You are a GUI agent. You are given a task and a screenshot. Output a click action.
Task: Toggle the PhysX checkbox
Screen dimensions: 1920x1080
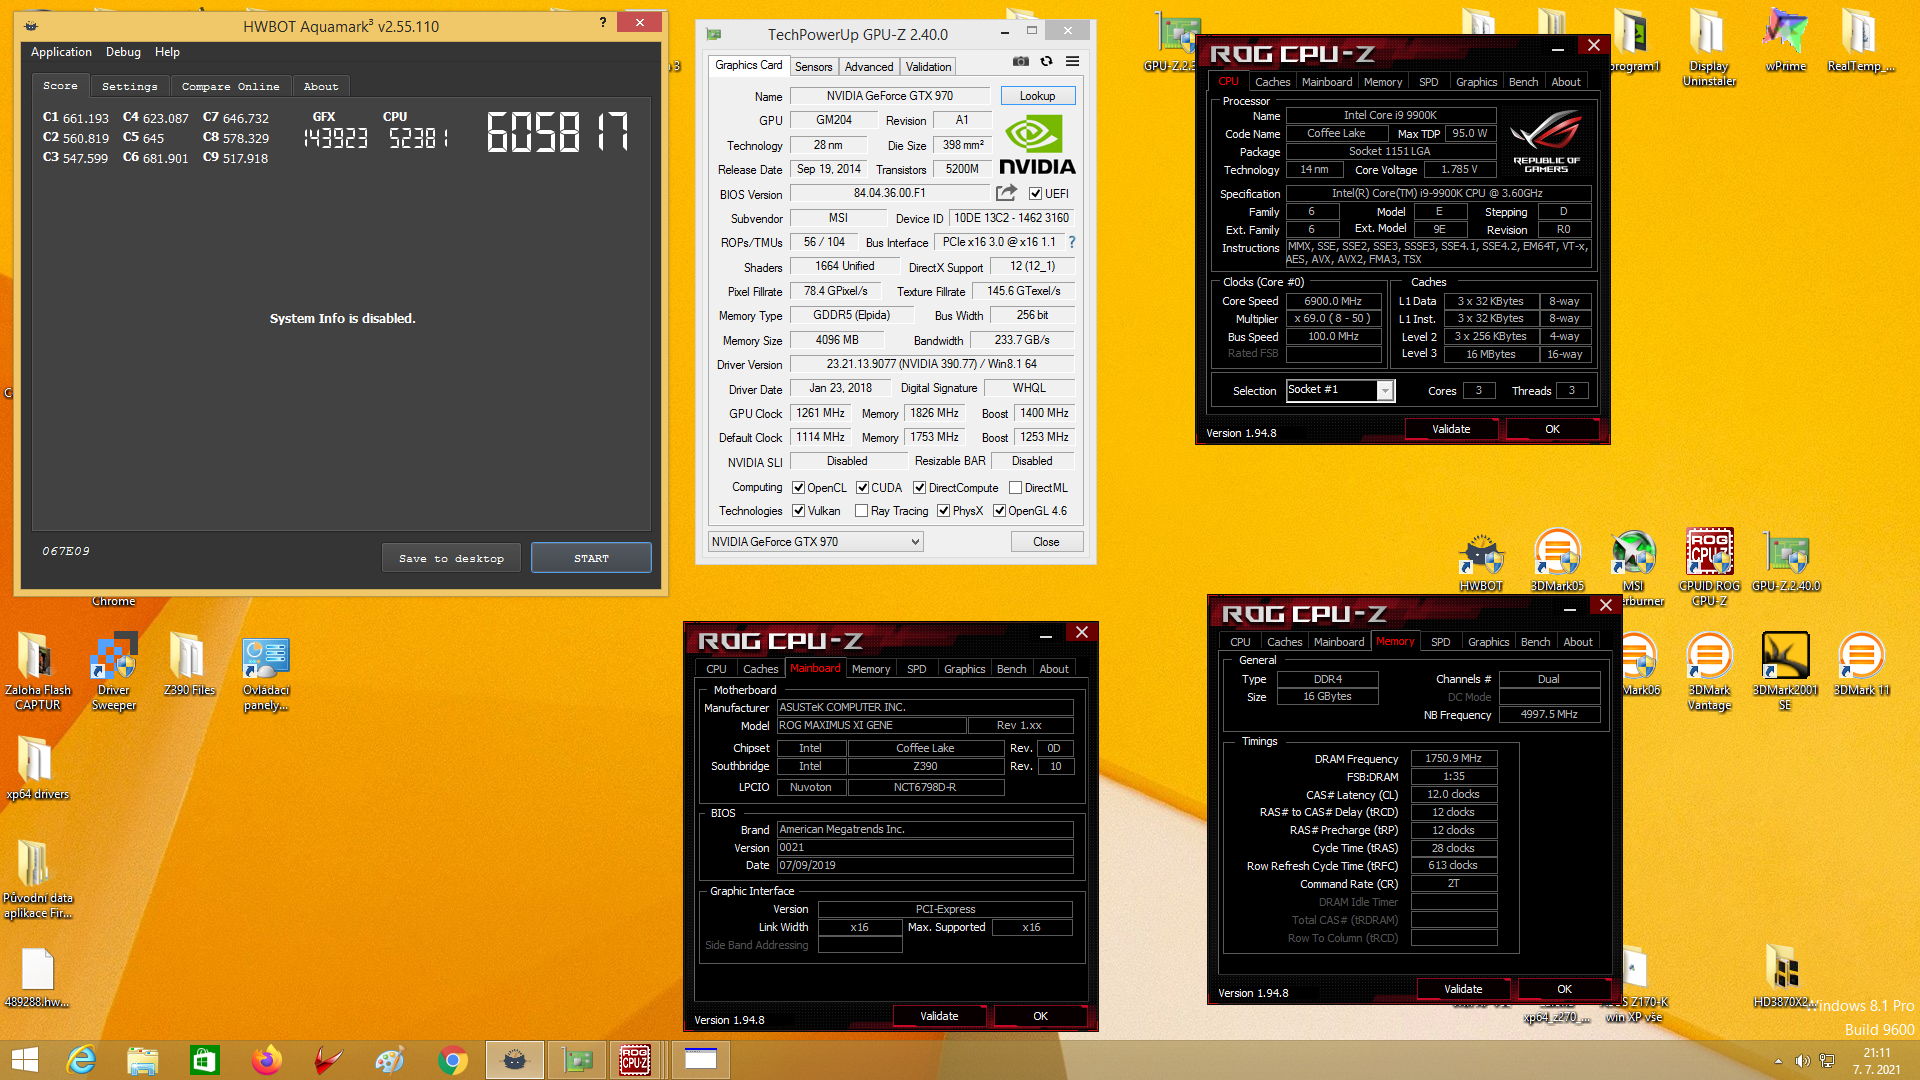943,511
